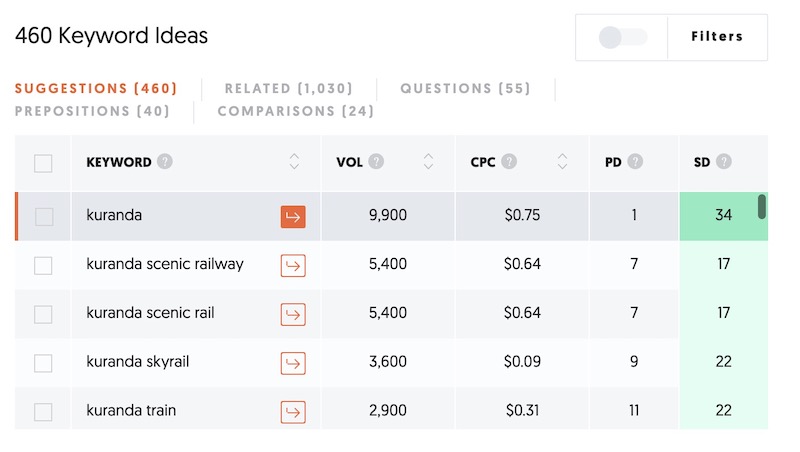
Task: Show the KEYWORD column help tooltip
Action: point(165,162)
